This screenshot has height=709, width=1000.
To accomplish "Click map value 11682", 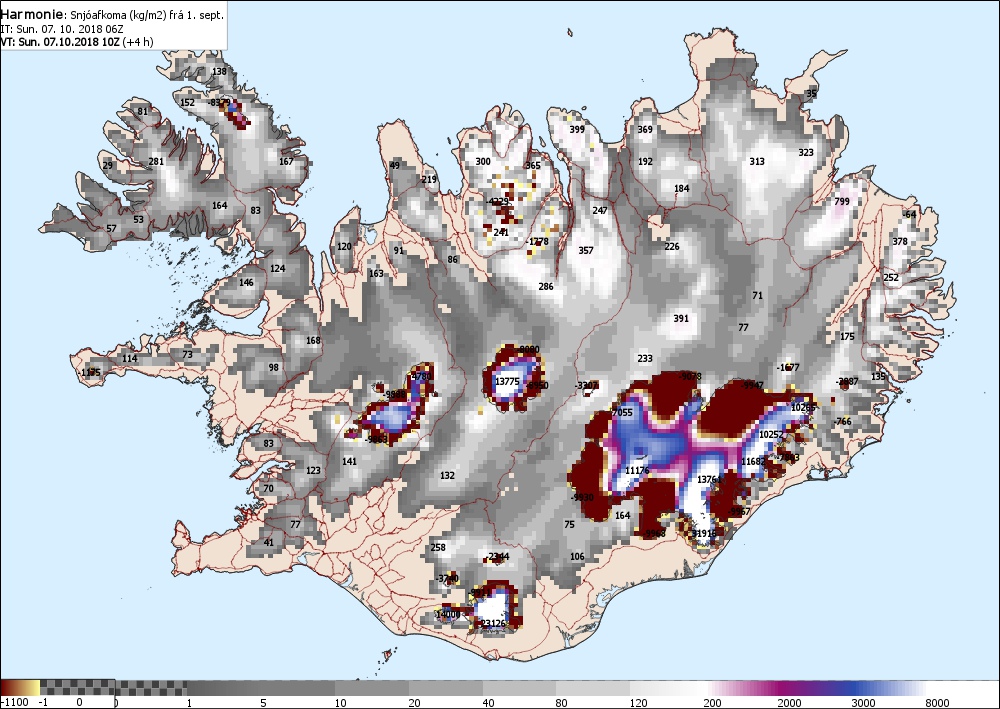I will click(x=753, y=462).
